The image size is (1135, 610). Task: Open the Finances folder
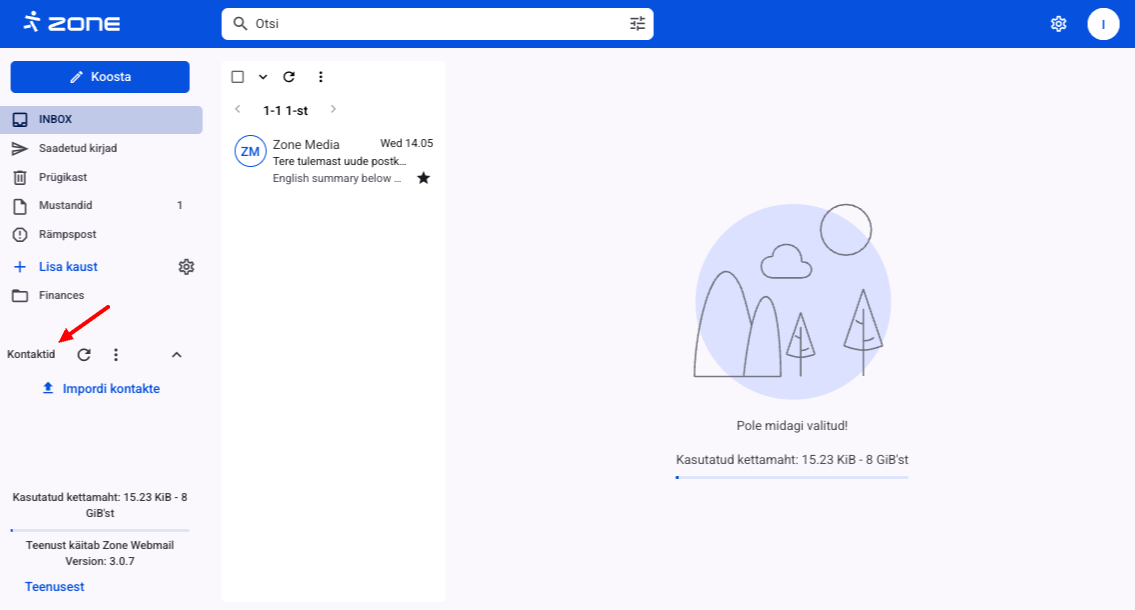(x=61, y=295)
